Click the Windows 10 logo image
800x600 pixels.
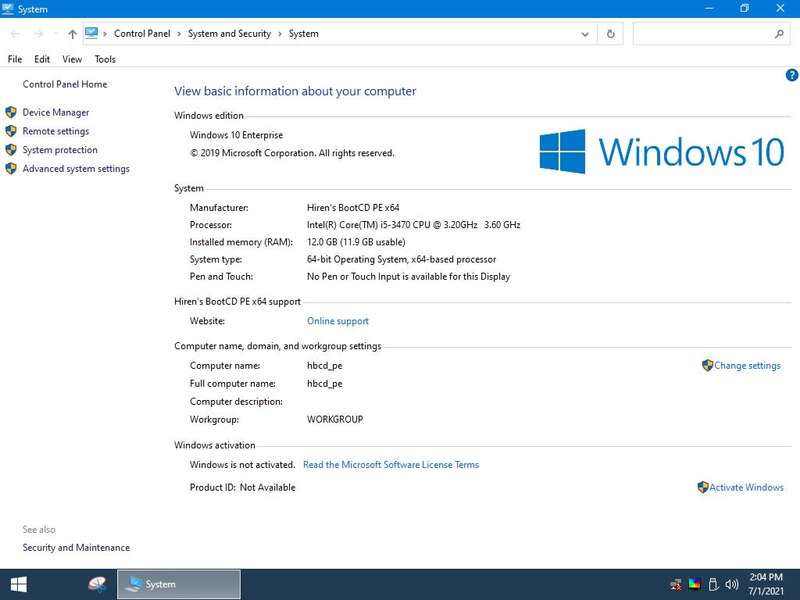(662, 152)
